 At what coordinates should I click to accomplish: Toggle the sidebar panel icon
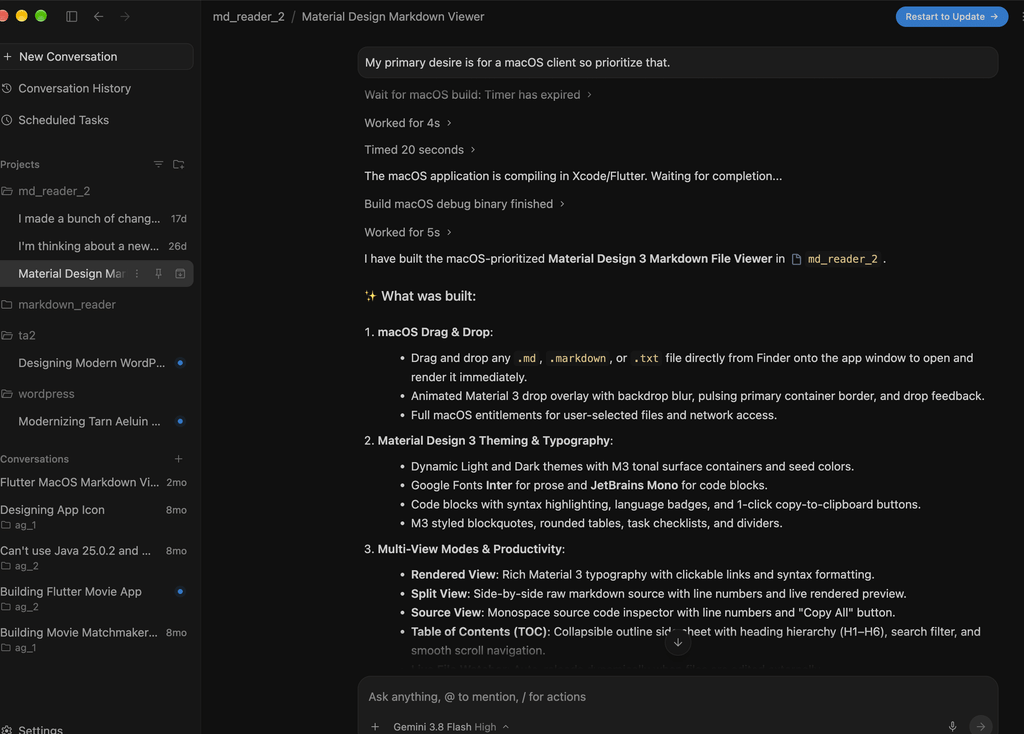point(72,16)
